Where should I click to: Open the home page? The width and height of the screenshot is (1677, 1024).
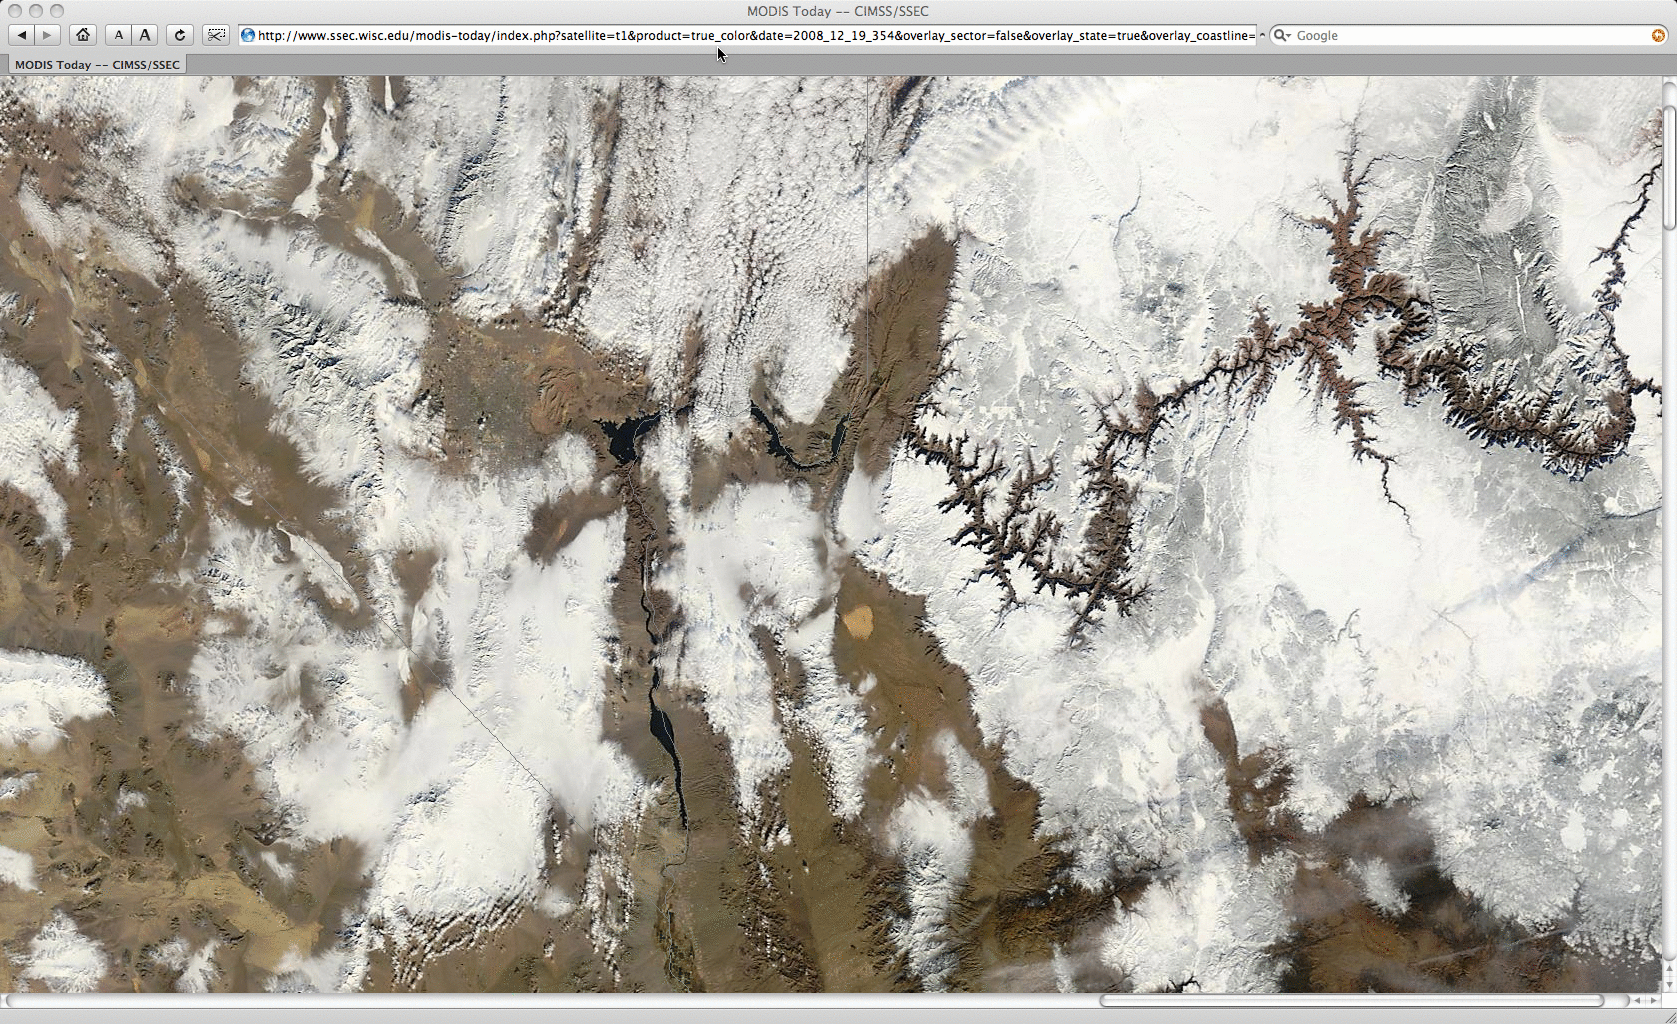pos(83,35)
